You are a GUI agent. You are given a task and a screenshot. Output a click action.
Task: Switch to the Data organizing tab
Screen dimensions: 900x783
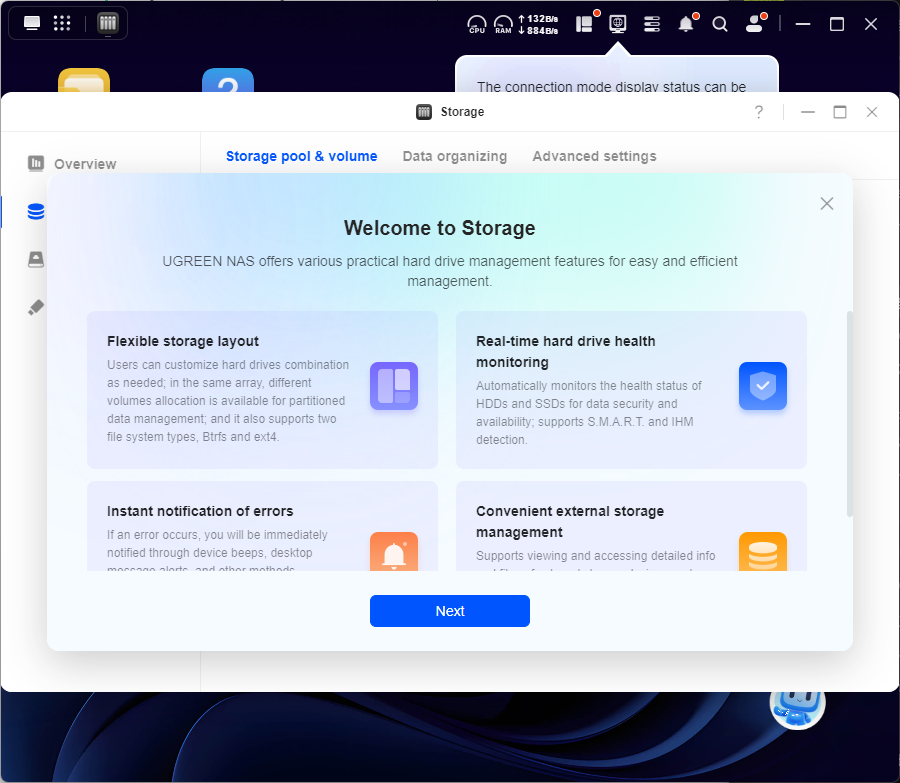[454, 156]
